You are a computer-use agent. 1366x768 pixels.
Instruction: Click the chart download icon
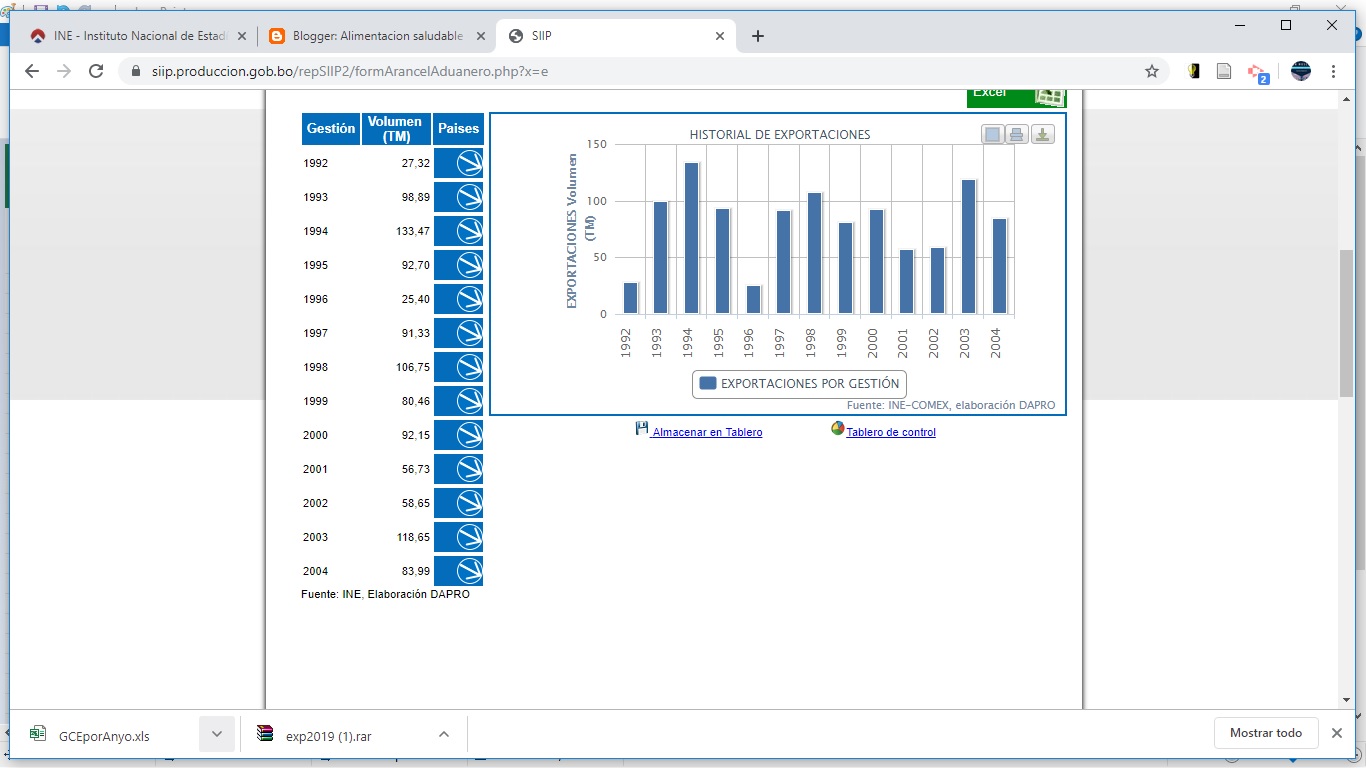click(1042, 134)
